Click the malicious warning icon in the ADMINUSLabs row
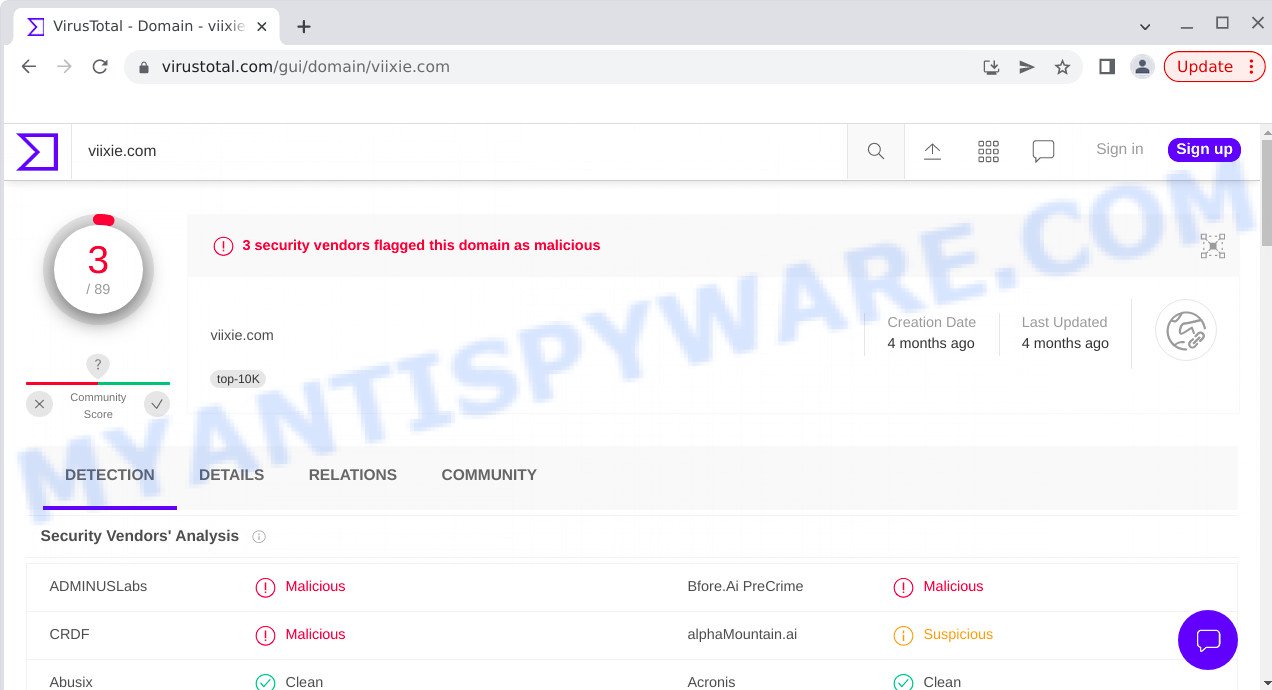This screenshot has height=690, width=1272. point(265,588)
